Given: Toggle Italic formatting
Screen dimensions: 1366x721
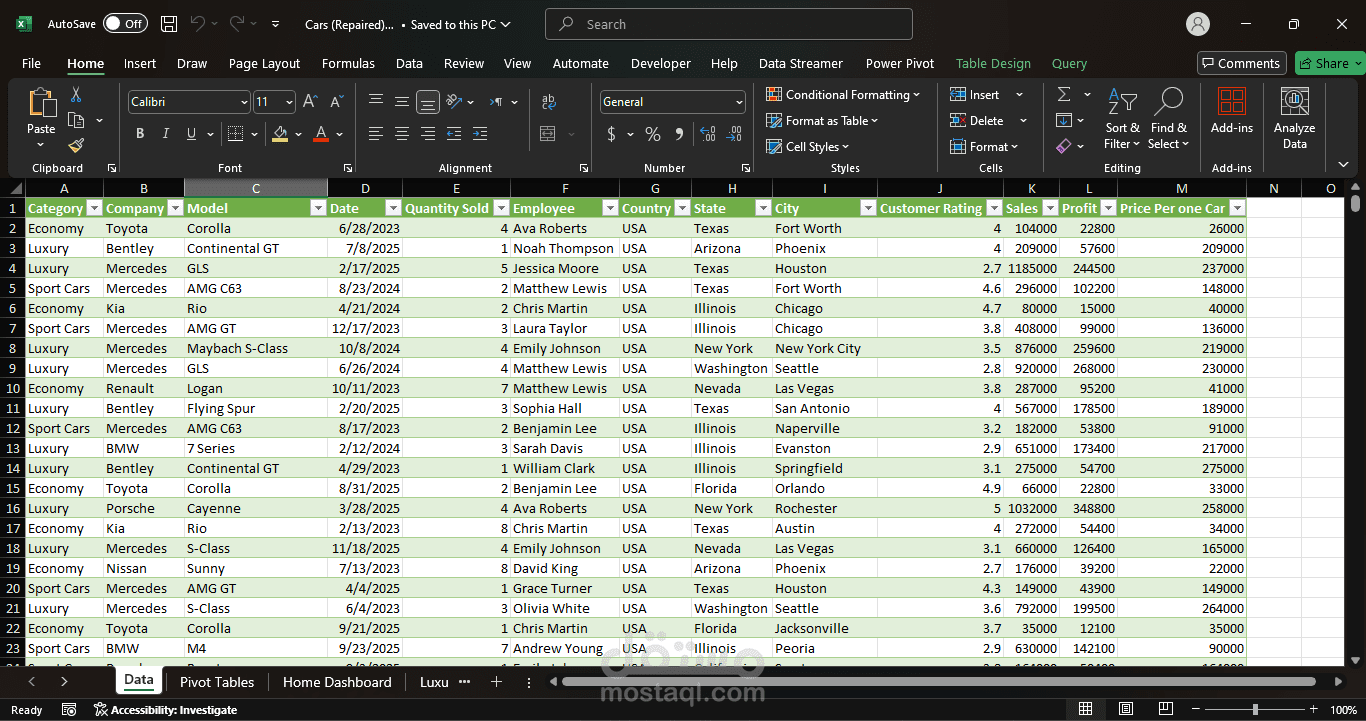Looking at the screenshot, I should [x=166, y=134].
